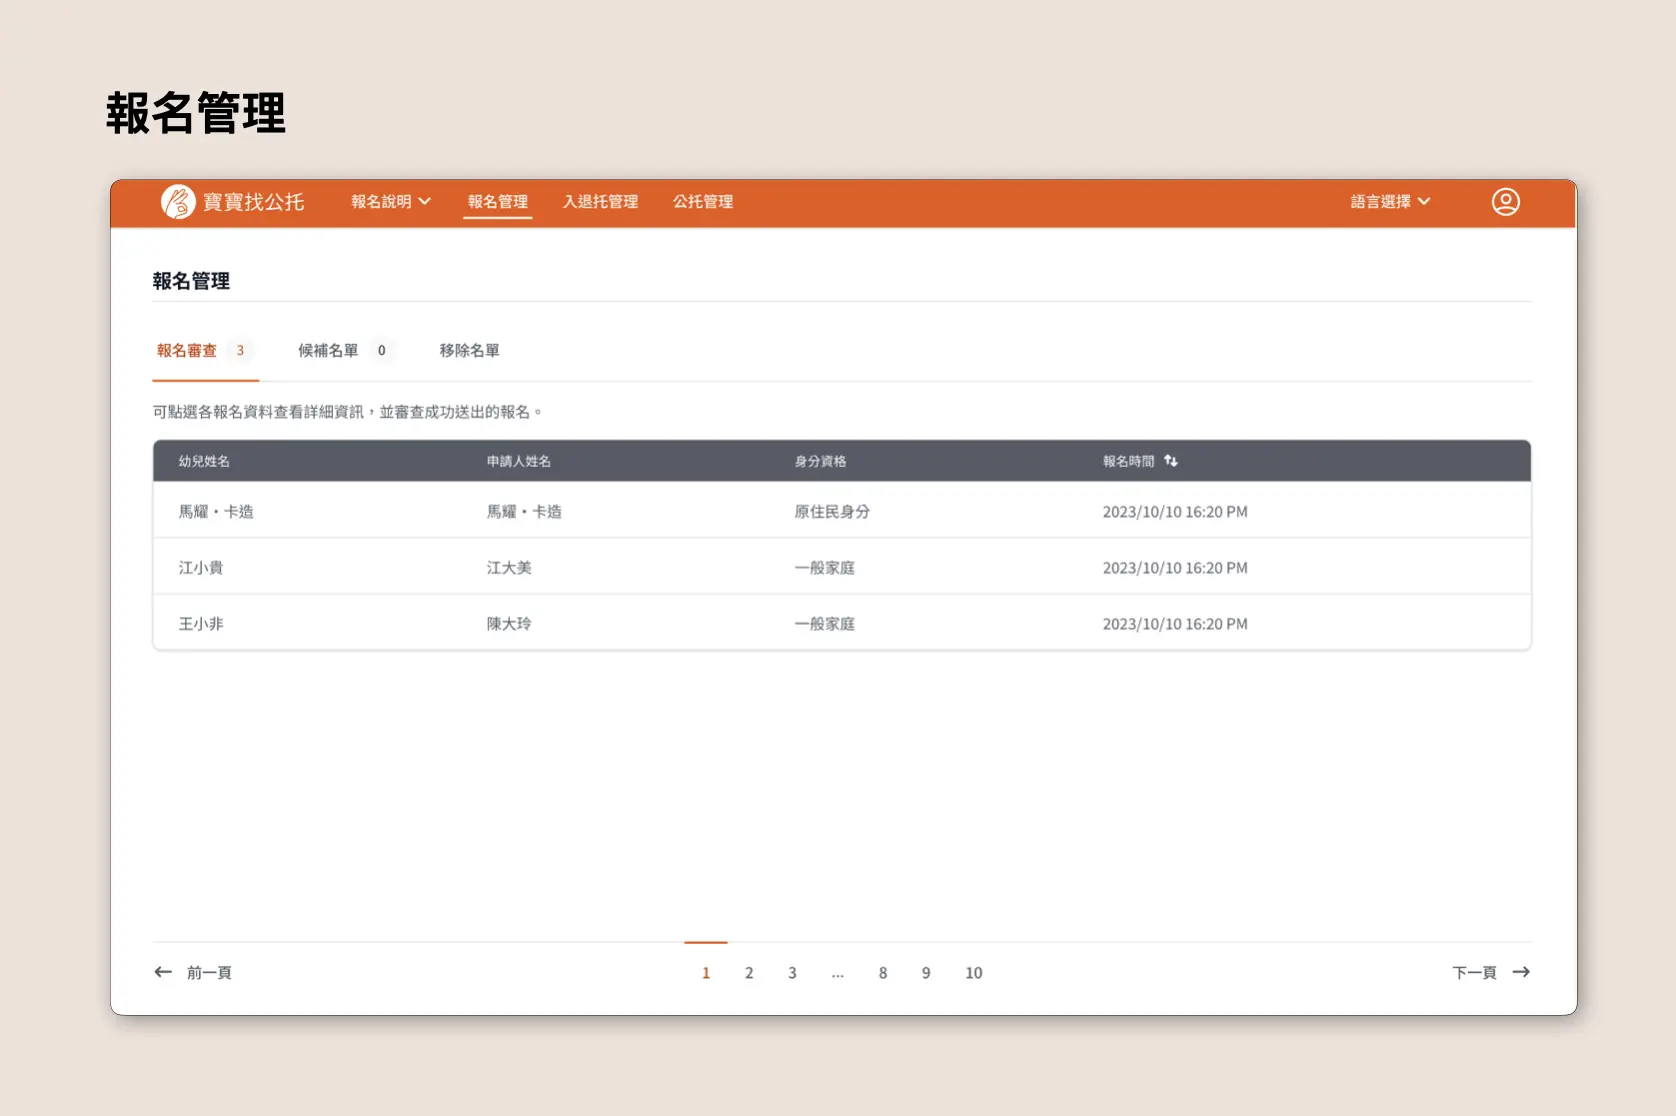This screenshot has width=1676, height=1116.
Task: Click the 候補名單 count badge 0
Action: click(381, 351)
